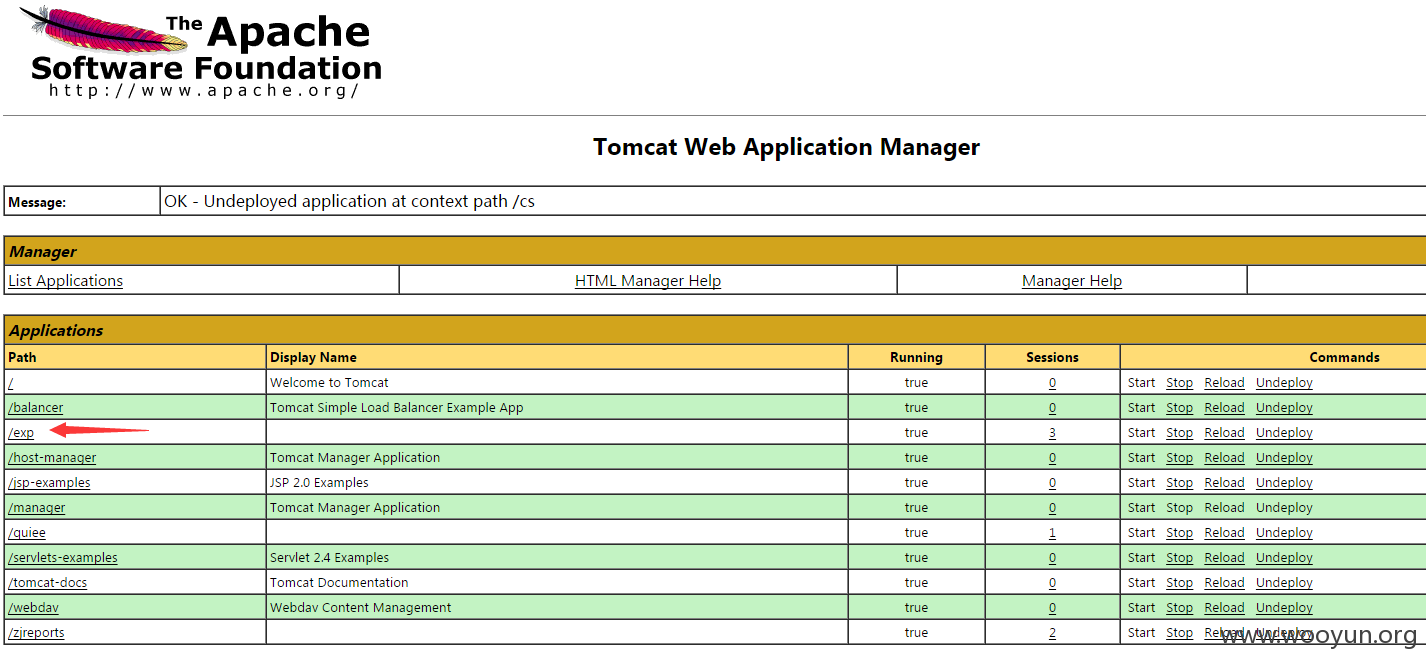Viewport: 1426px width, 664px height.
Task: Open the /exp application path
Action: (x=21, y=433)
